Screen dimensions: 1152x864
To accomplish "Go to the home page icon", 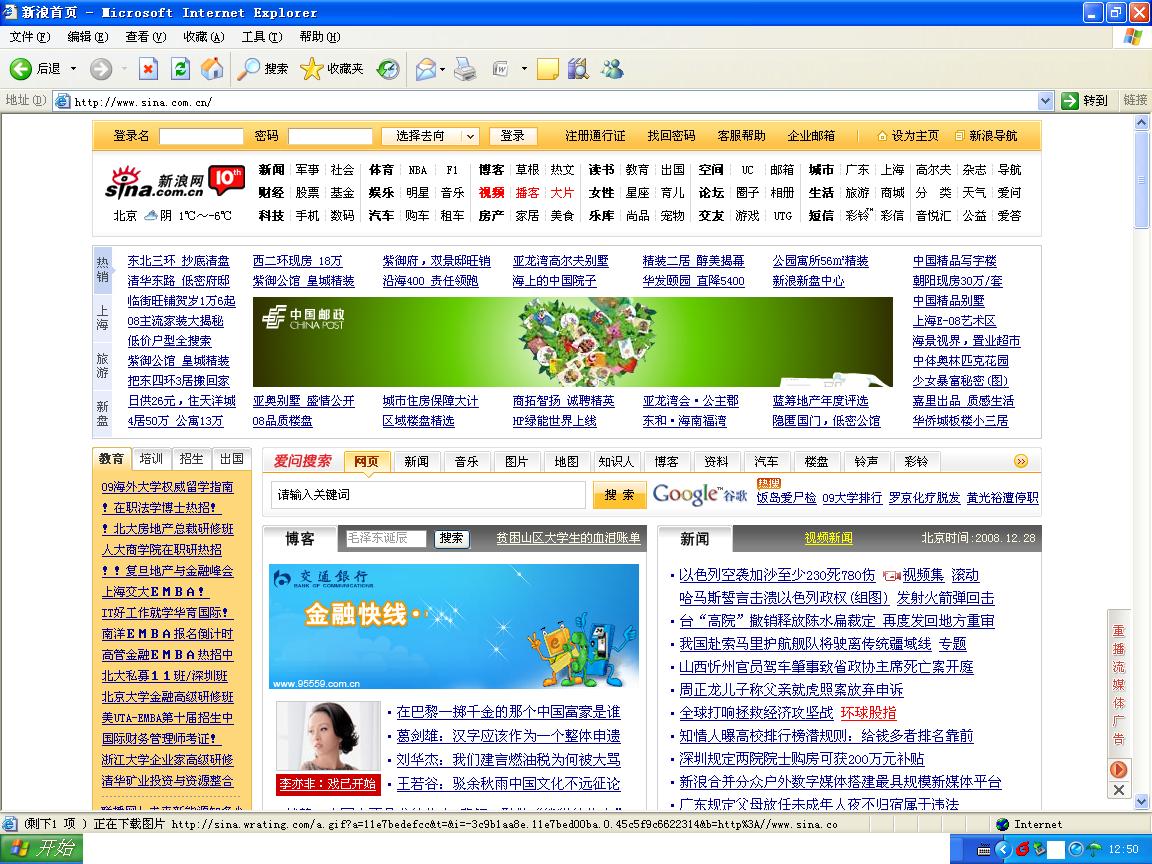I will point(212,69).
